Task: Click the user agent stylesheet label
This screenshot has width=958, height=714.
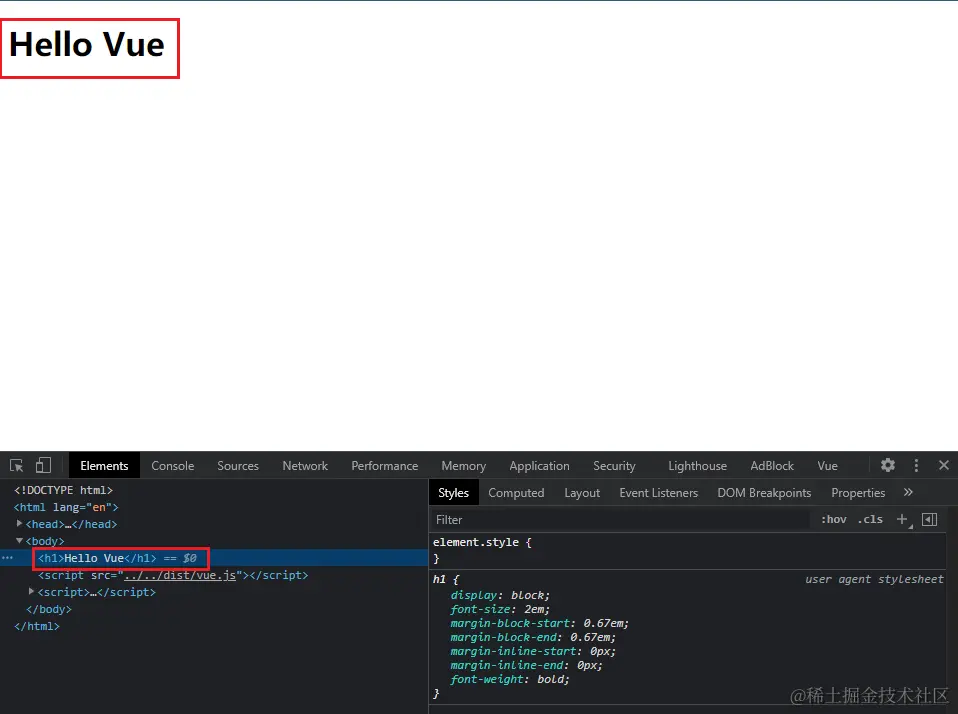Action: 874,578
